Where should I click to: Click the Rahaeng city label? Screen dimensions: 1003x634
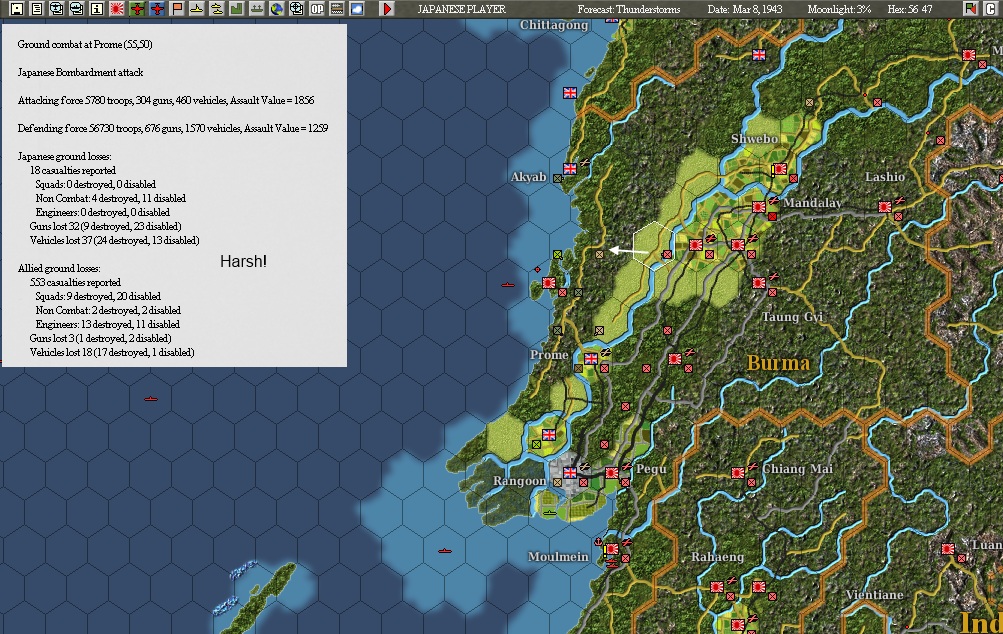[x=718, y=557]
